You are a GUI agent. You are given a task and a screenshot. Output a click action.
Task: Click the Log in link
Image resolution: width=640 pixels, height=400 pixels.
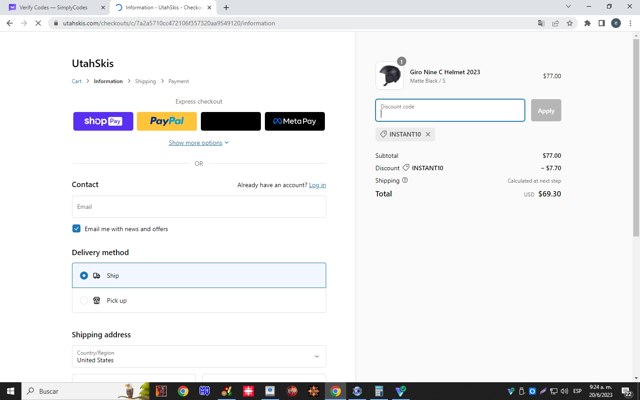317,185
